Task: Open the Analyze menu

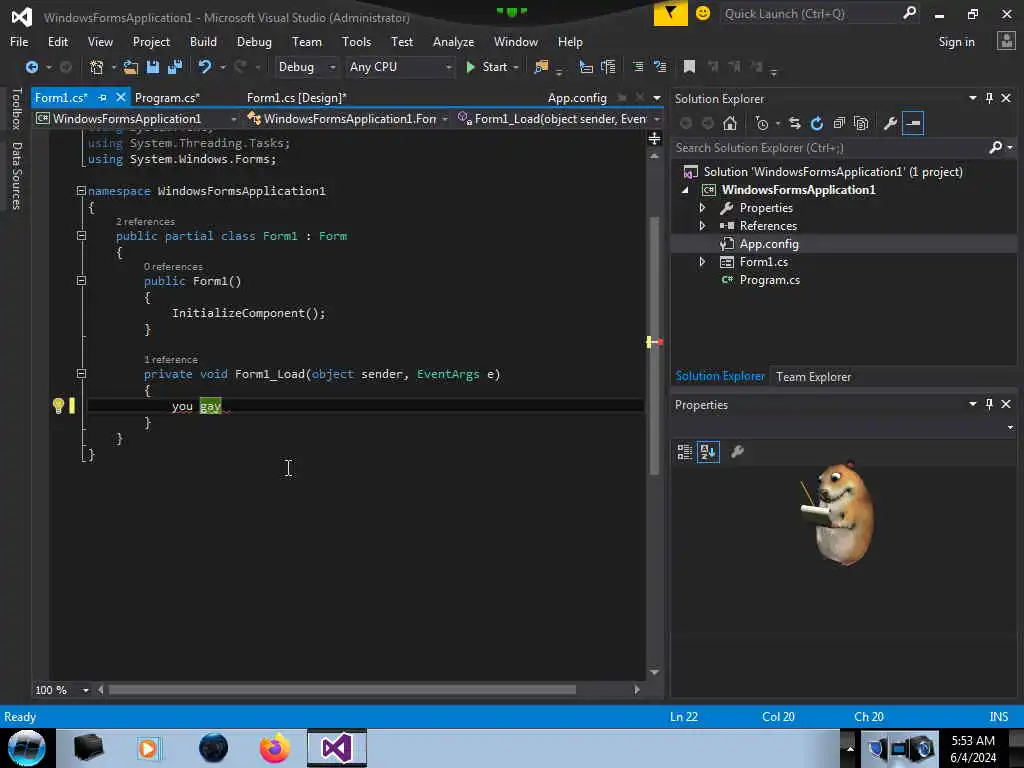Action: coord(453,41)
